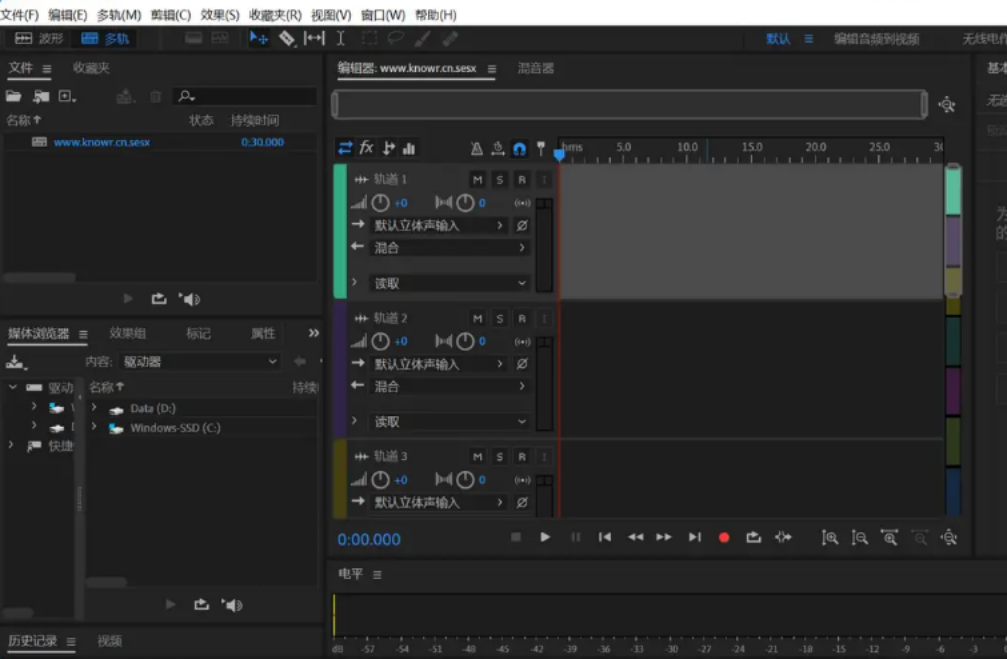Open the Effects Rack via the fx icon
Viewport: 1007px width, 659px height.
point(365,147)
